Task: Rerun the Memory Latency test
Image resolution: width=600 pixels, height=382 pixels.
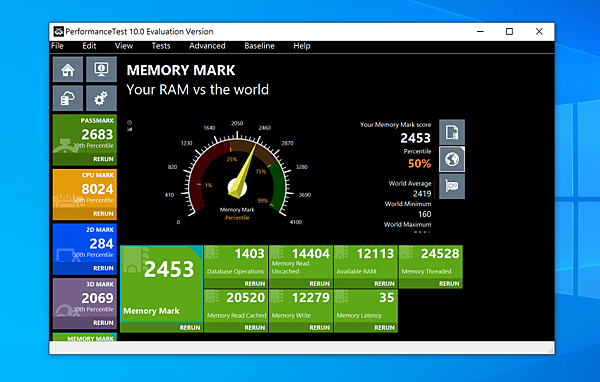Action: pyautogui.click(x=384, y=328)
